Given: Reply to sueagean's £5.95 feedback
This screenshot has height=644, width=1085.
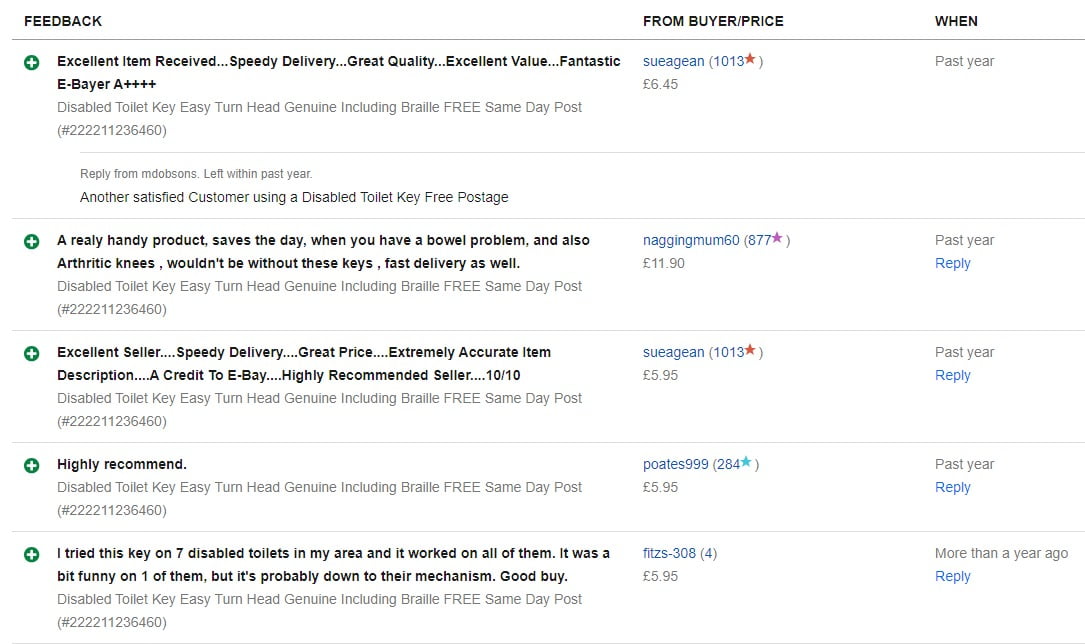Looking at the screenshot, I should click(x=952, y=376).
